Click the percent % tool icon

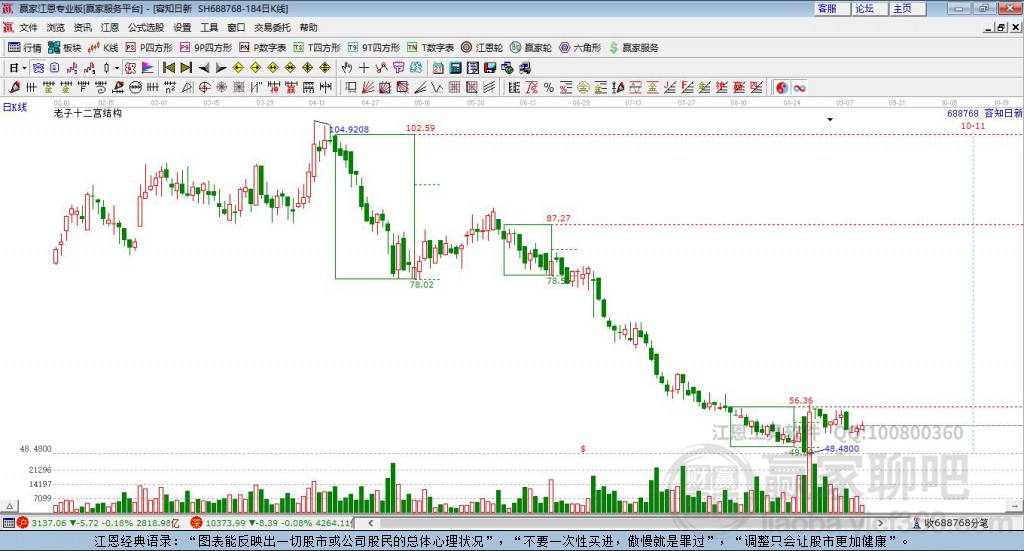pos(549,87)
